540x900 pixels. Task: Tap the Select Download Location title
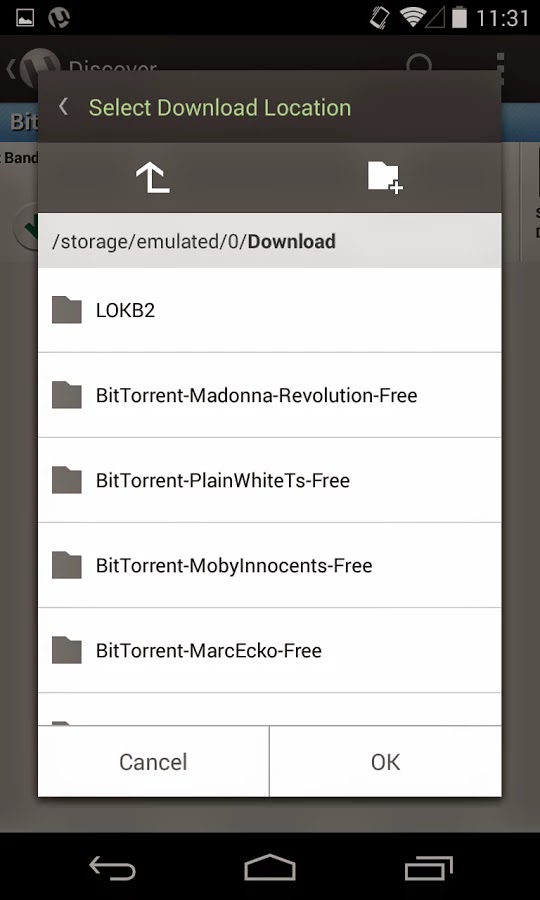click(x=220, y=107)
